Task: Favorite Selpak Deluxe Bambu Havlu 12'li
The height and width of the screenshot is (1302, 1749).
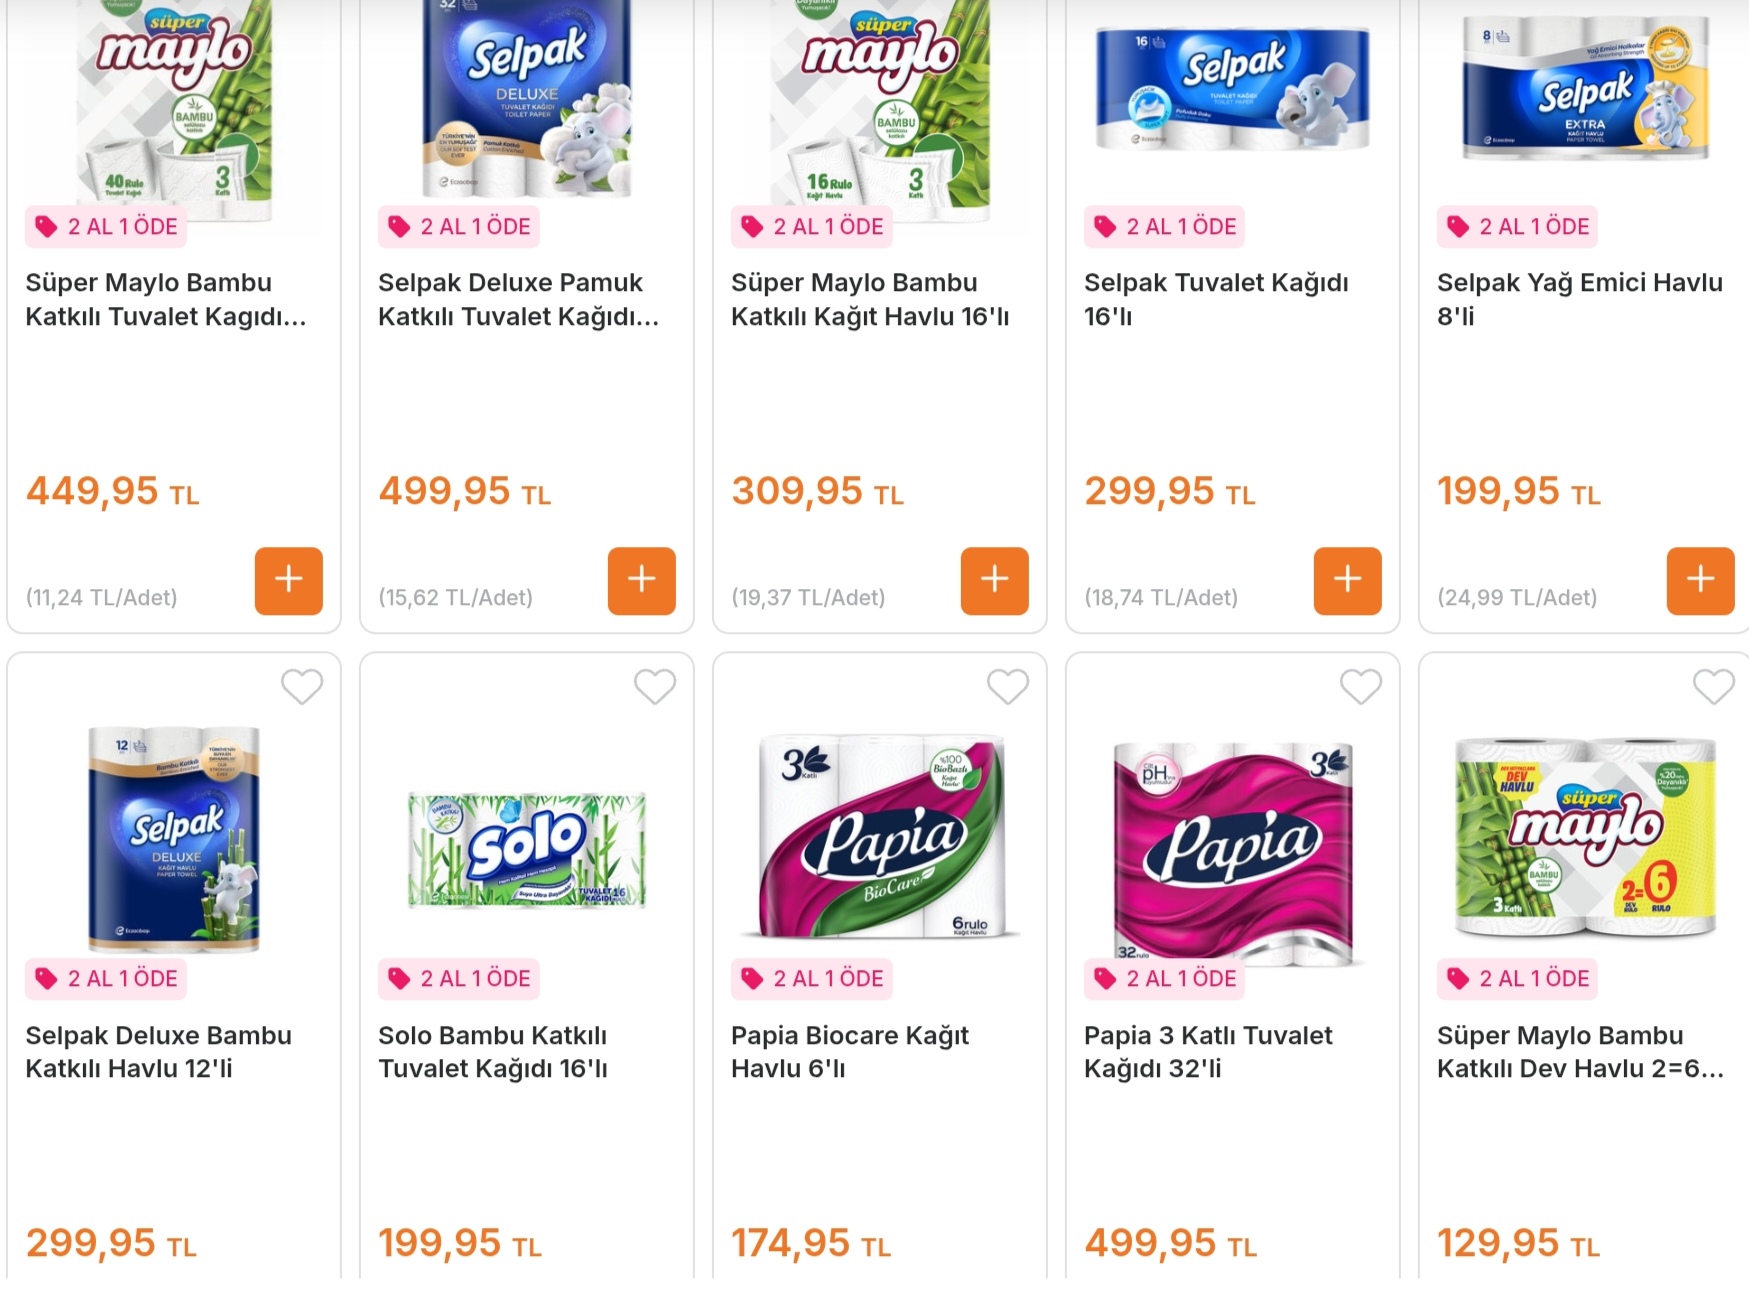Action: point(302,687)
